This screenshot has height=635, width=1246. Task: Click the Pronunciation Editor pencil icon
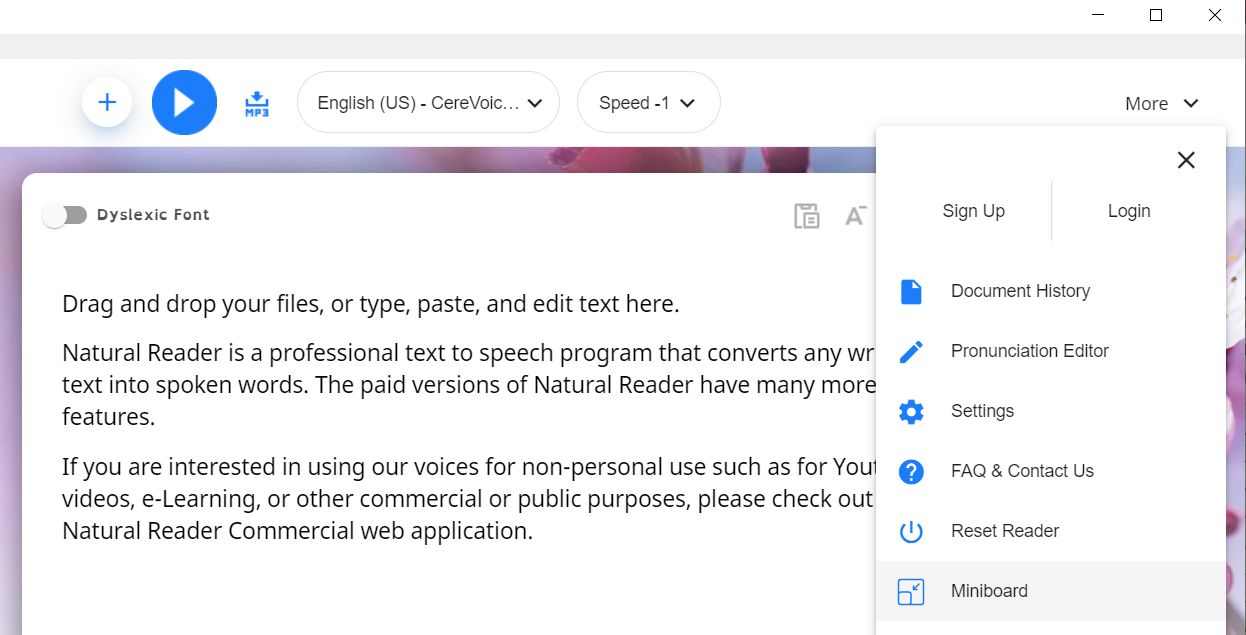(x=911, y=351)
